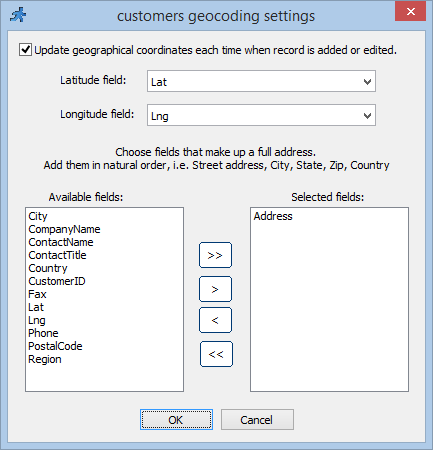Select CompanyName in Available fields list
The width and height of the screenshot is (433, 450).
[x=64, y=229]
